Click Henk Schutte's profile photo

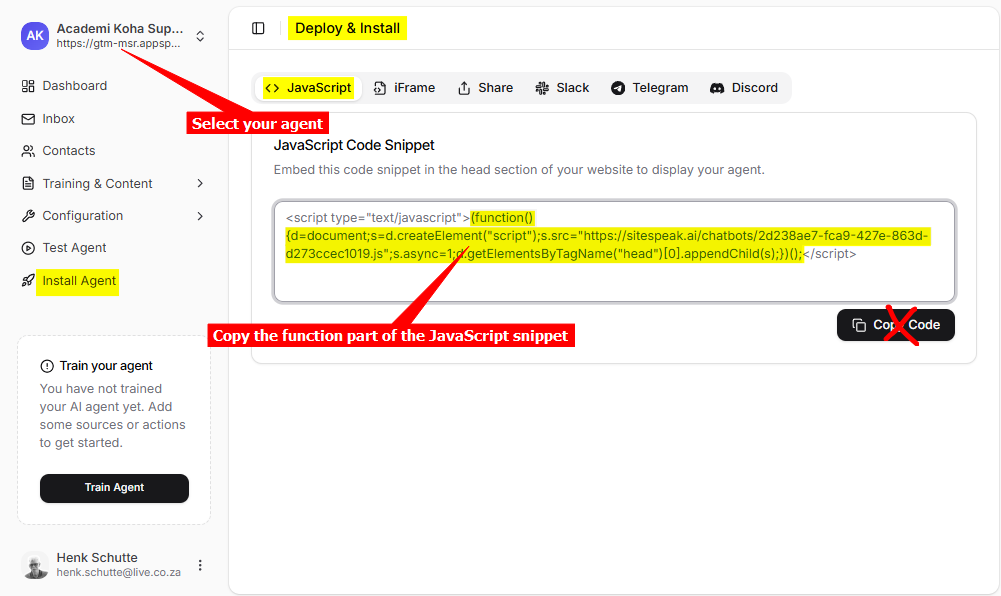coord(34,565)
